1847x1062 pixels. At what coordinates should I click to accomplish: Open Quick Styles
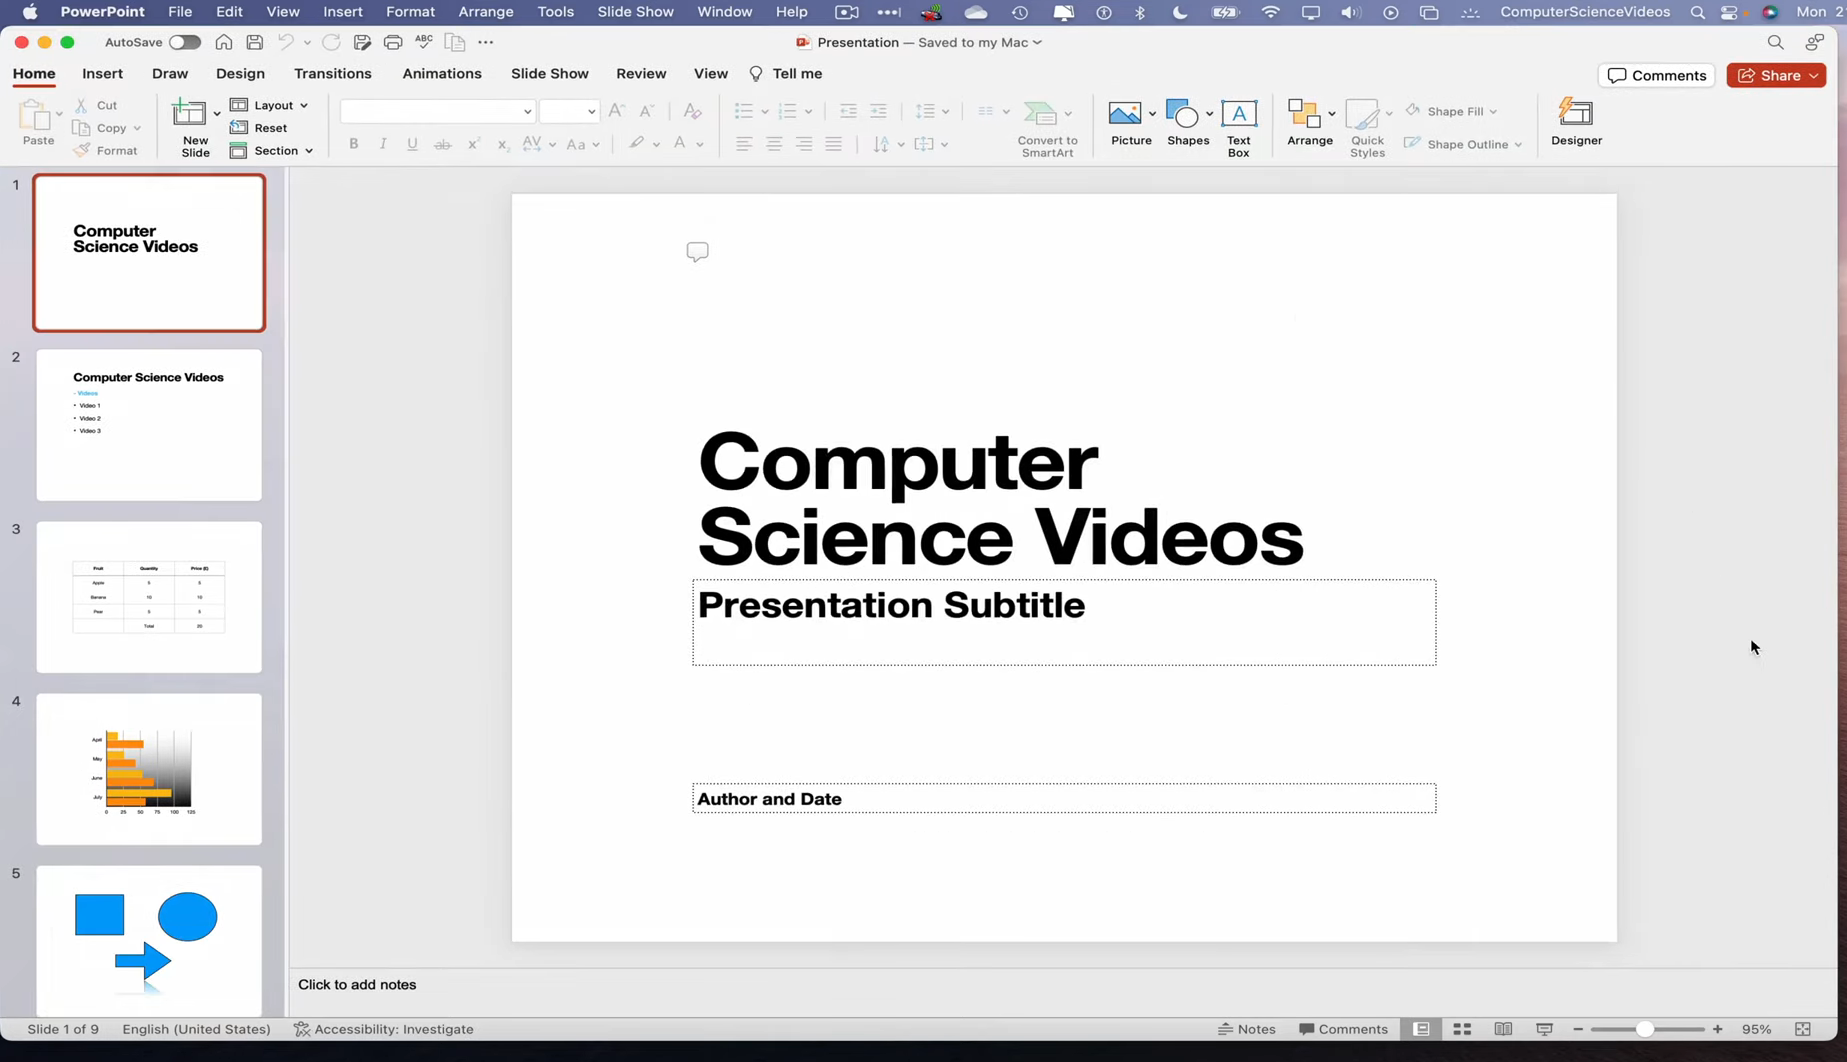coord(1367,128)
